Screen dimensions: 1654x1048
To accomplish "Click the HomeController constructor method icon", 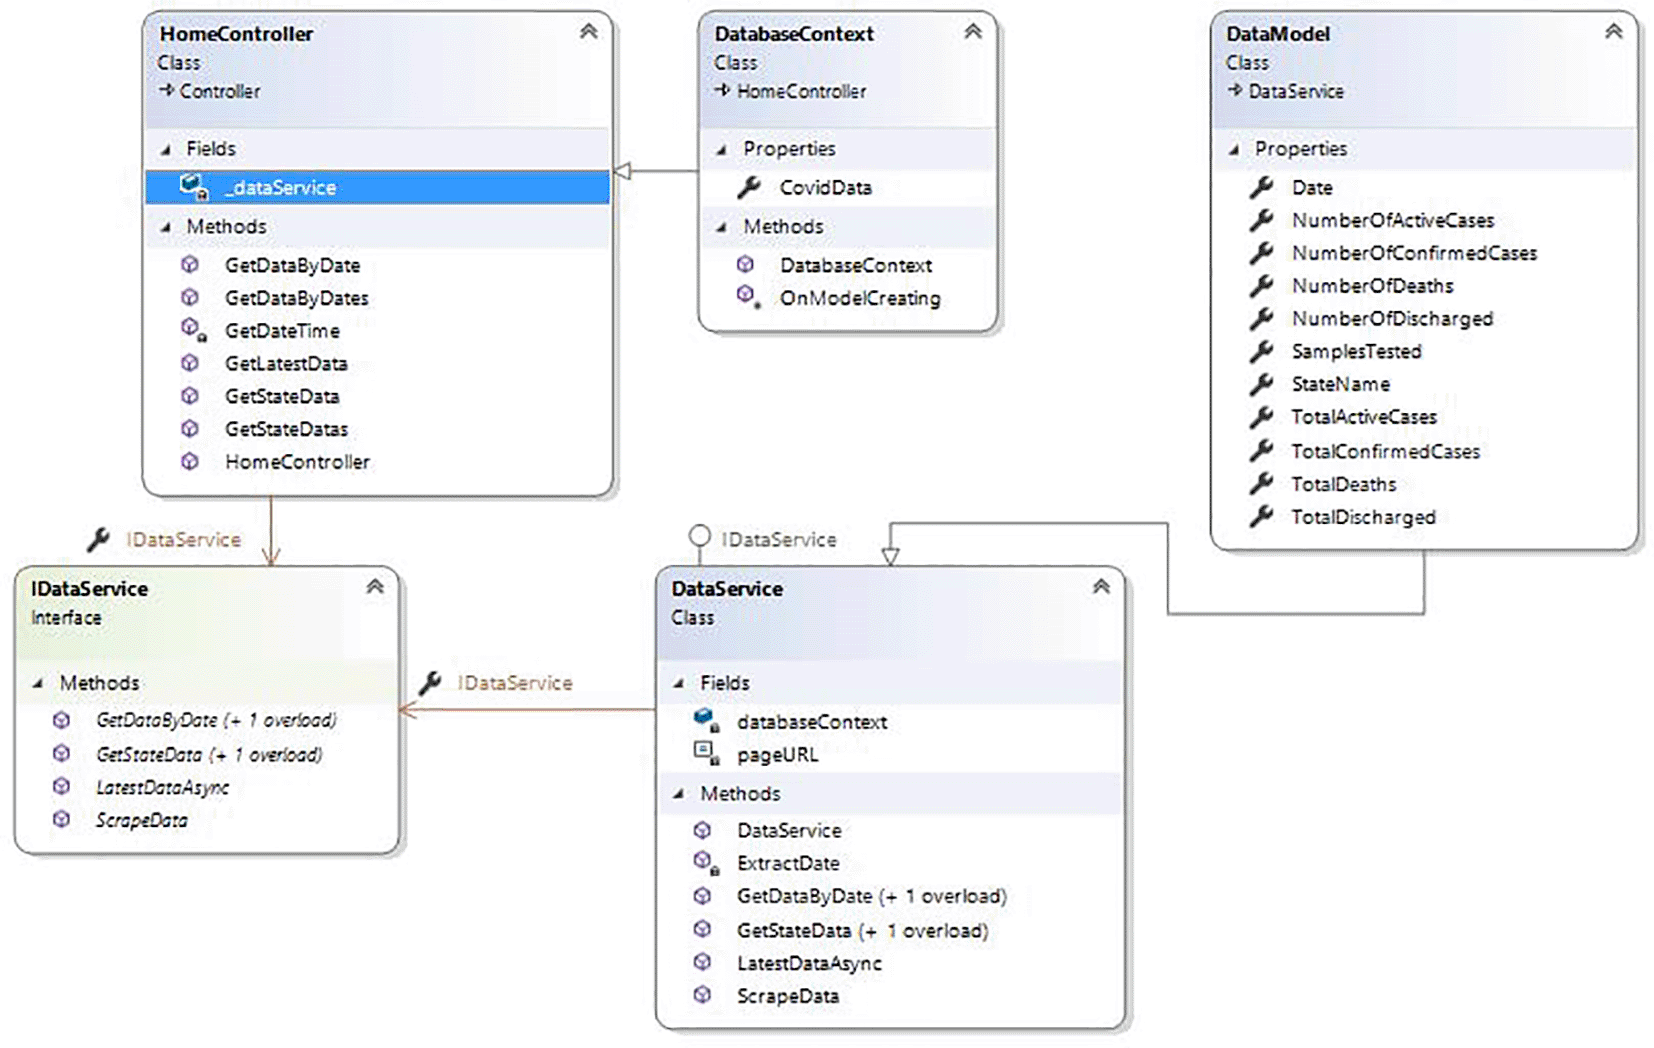I will (x=190, y=462).
